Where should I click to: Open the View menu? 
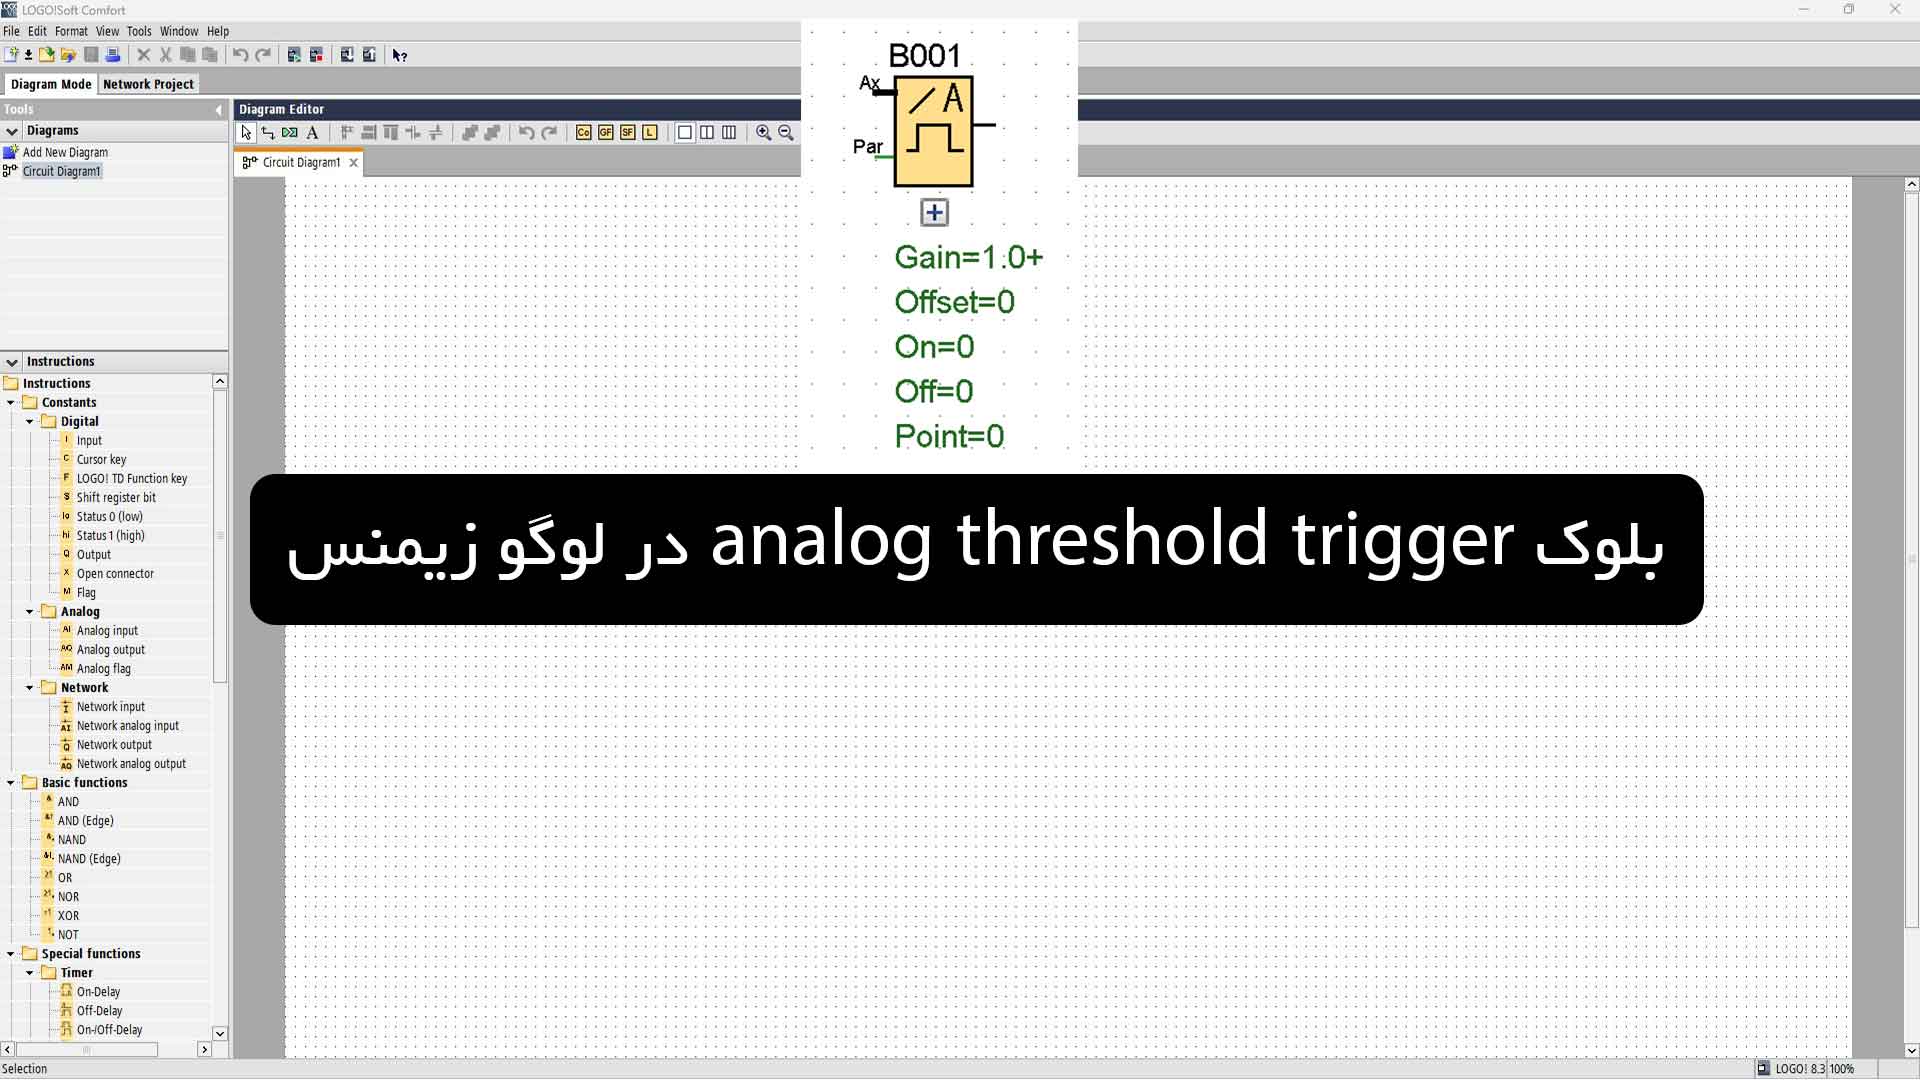[x=107, y=30]
